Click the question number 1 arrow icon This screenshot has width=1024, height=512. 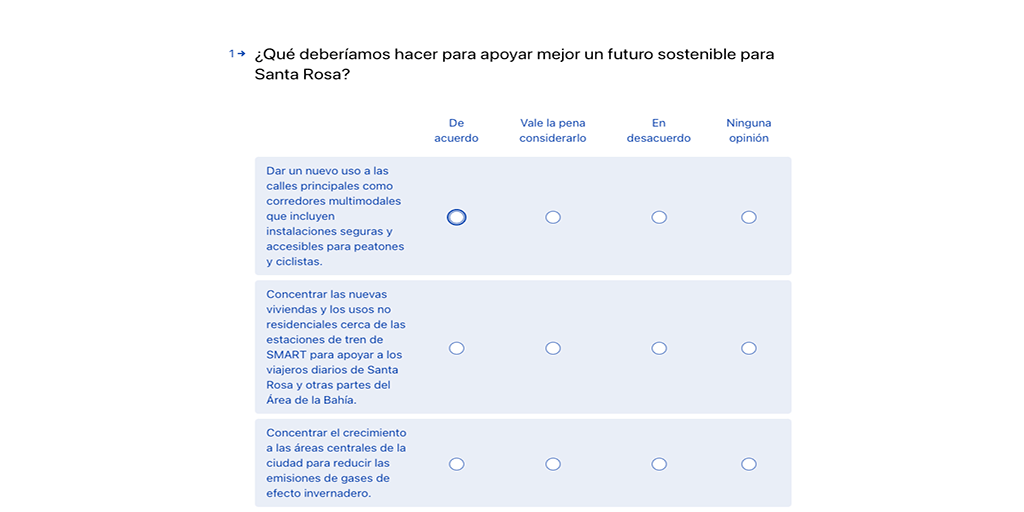coord(237,54)
